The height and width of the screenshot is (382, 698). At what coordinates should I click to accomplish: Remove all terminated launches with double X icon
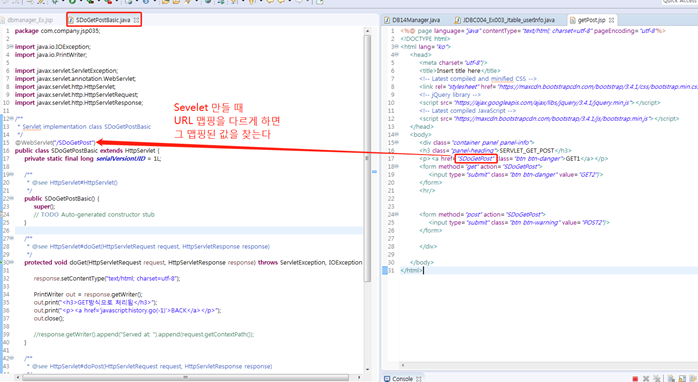[657, 379]
